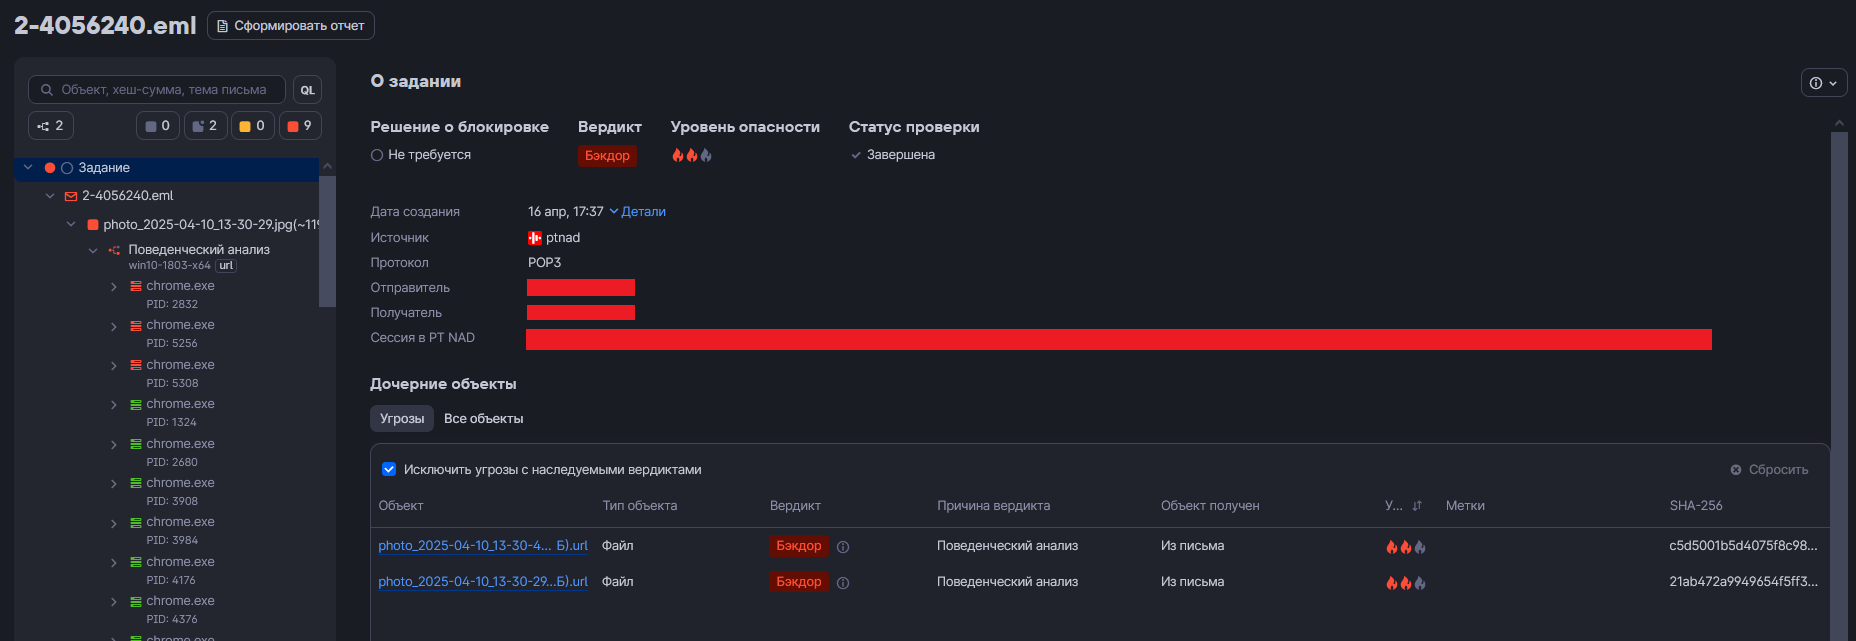The image size is (1856, 641).
Task: Open photo_2025-04-10_13-30-4... url link
Action: click(483, 546)
